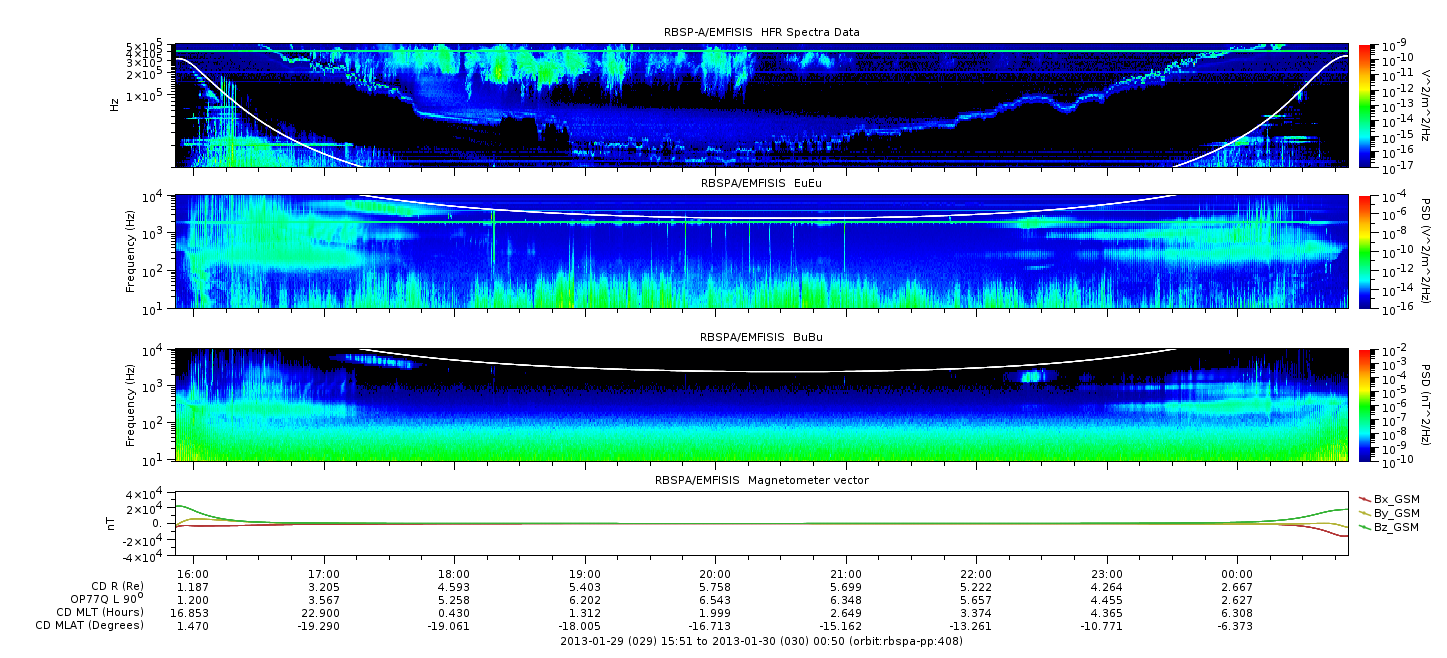Click the EuEu PSD color bar
The width and height of the screenshot is (1447, 658).
pyautogui.click(x=1364, y=251)
